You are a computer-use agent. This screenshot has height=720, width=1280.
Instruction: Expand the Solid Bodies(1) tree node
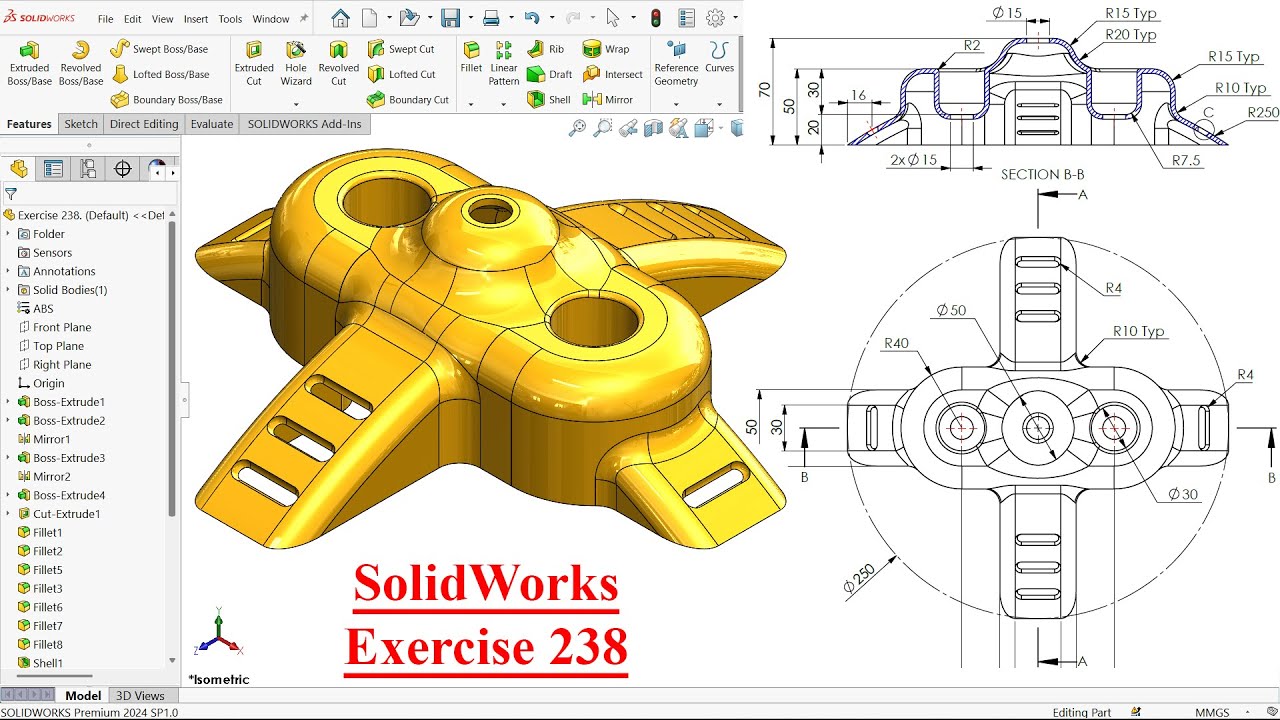point(8,290)
